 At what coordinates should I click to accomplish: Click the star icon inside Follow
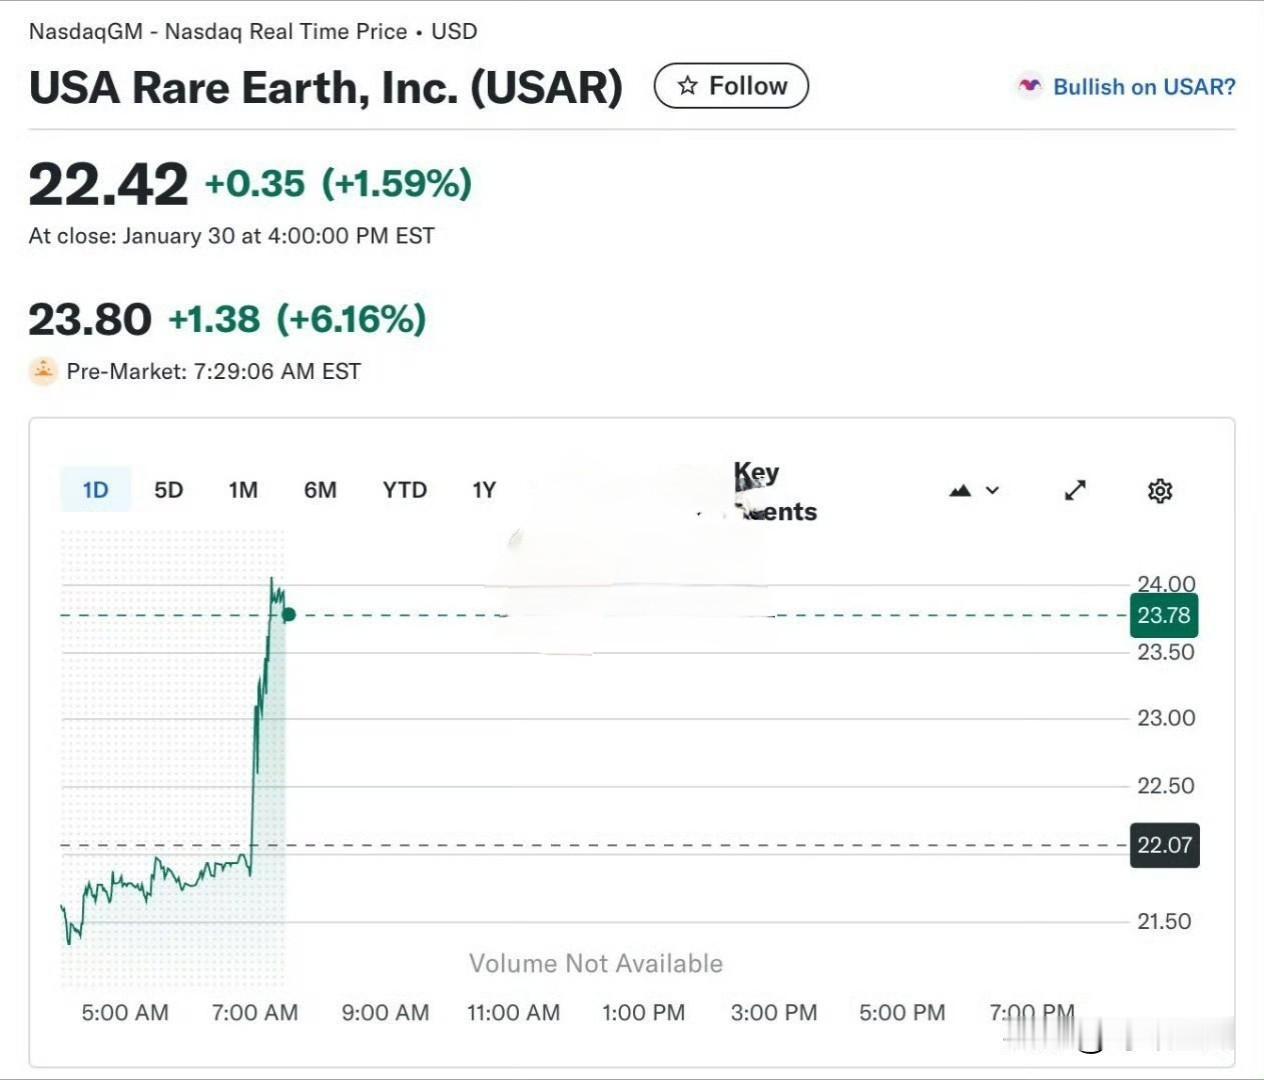(x=687, y=86)
